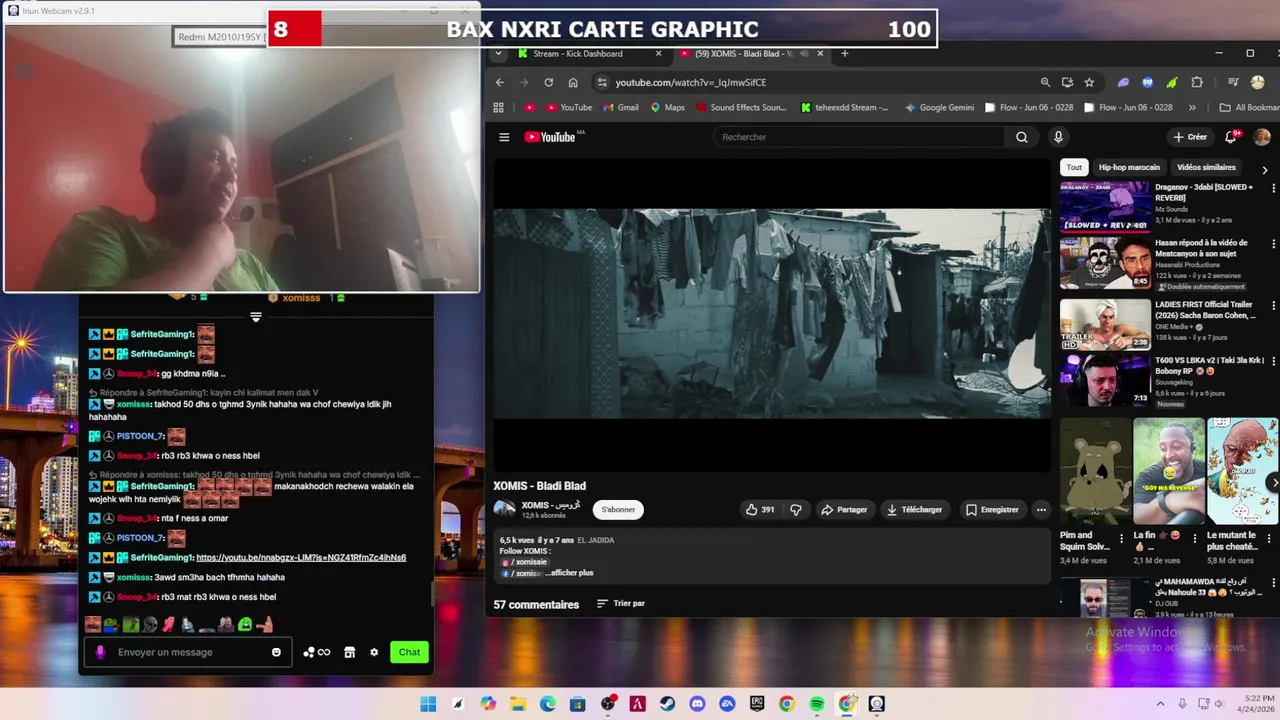
Task: Open Discord from the taskbar
Action: [697, 704]
